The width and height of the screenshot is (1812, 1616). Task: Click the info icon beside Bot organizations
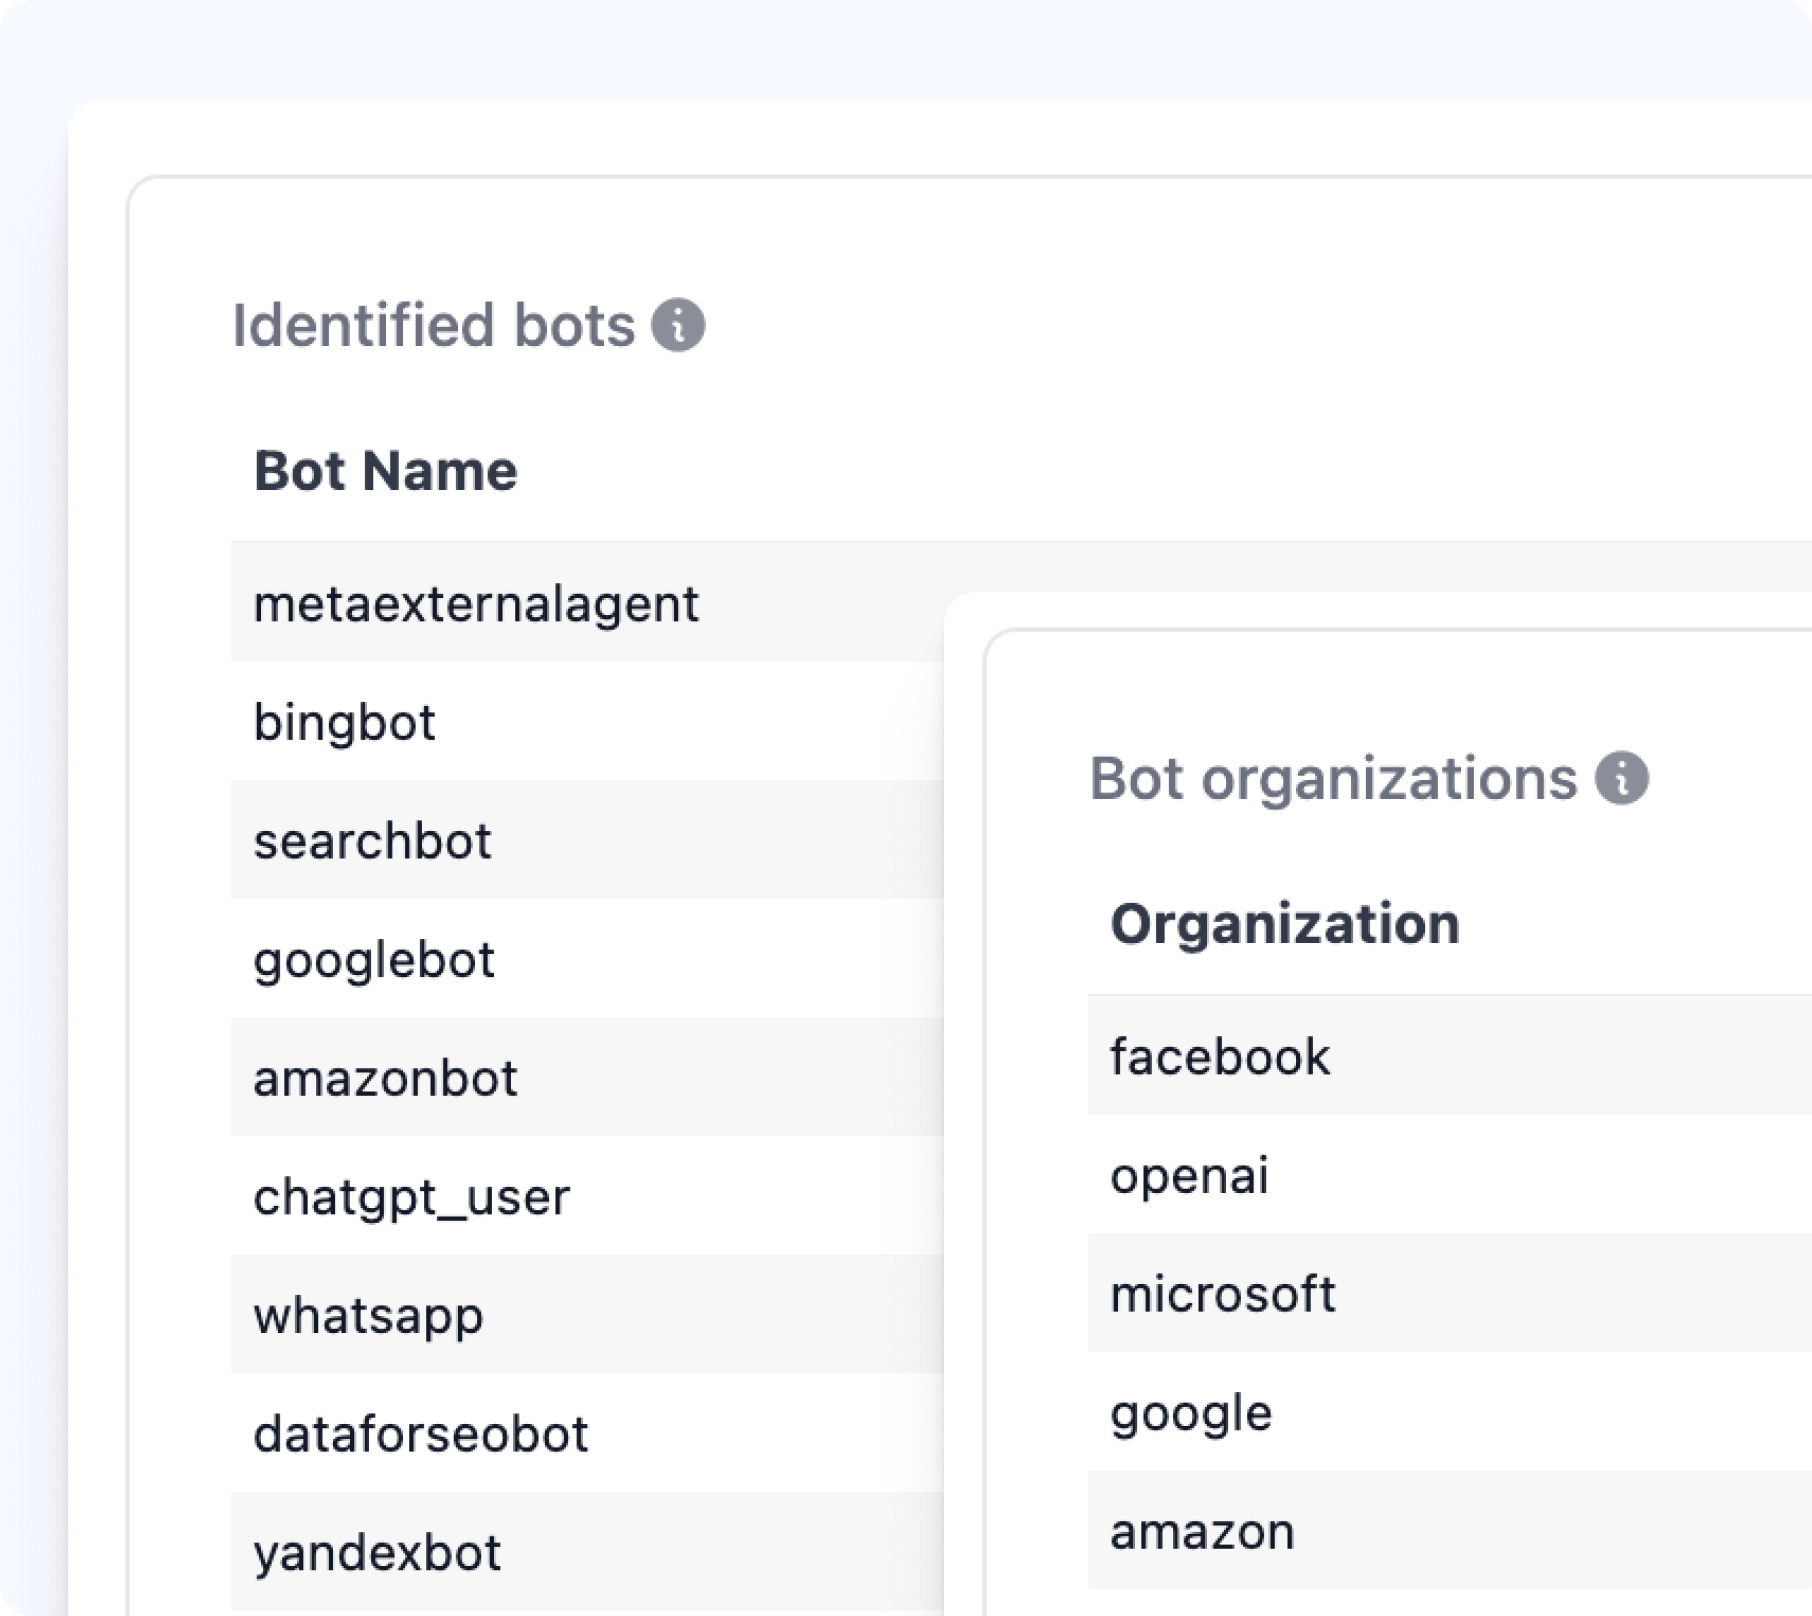pos(1621,778)
